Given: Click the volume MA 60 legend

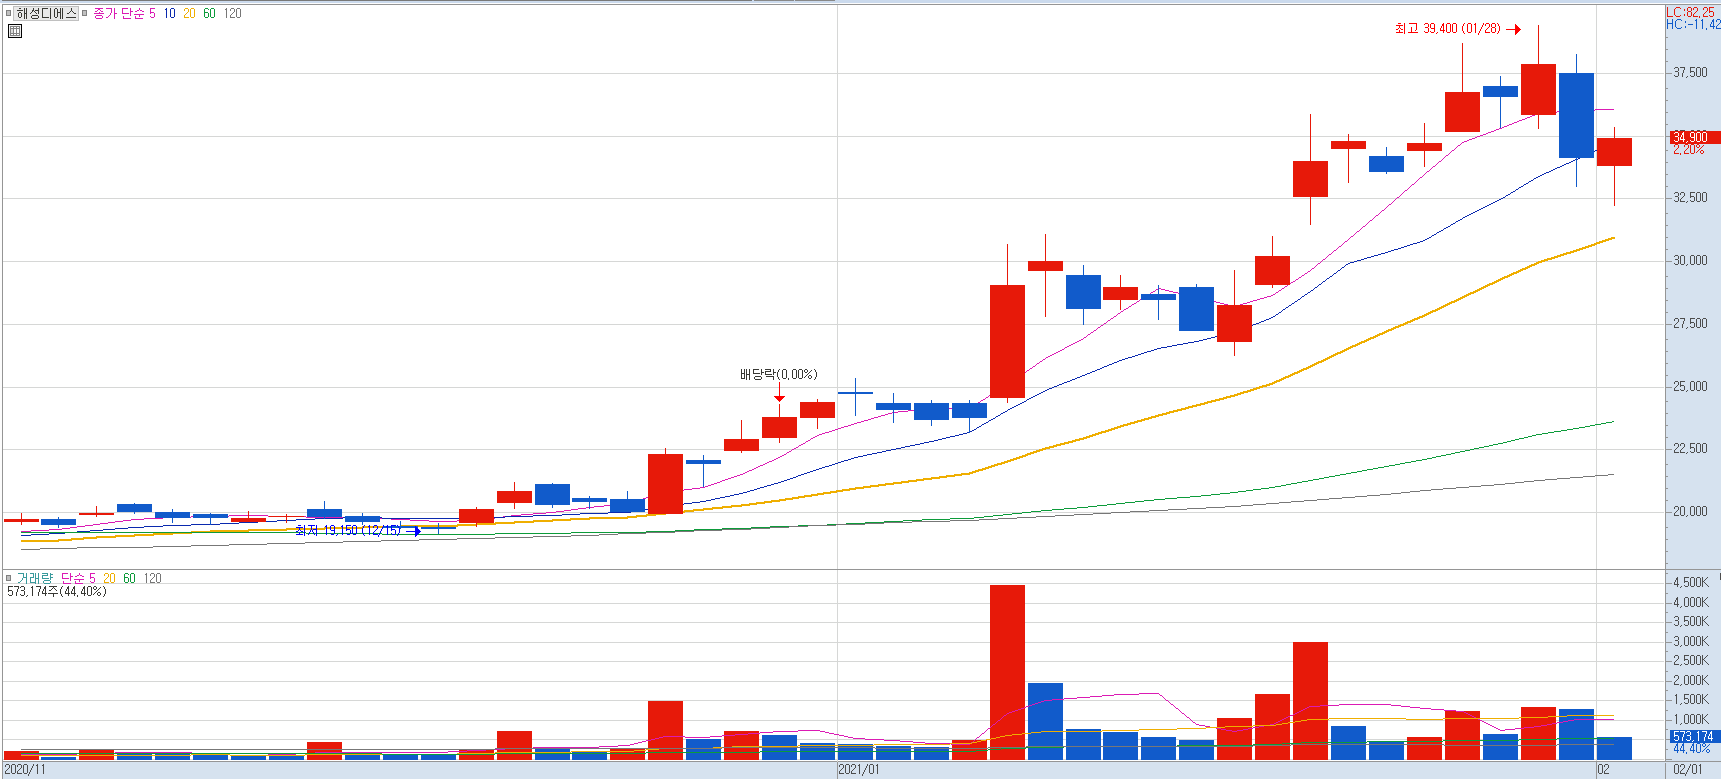Looking at the screenshot, I should [129, 578].
